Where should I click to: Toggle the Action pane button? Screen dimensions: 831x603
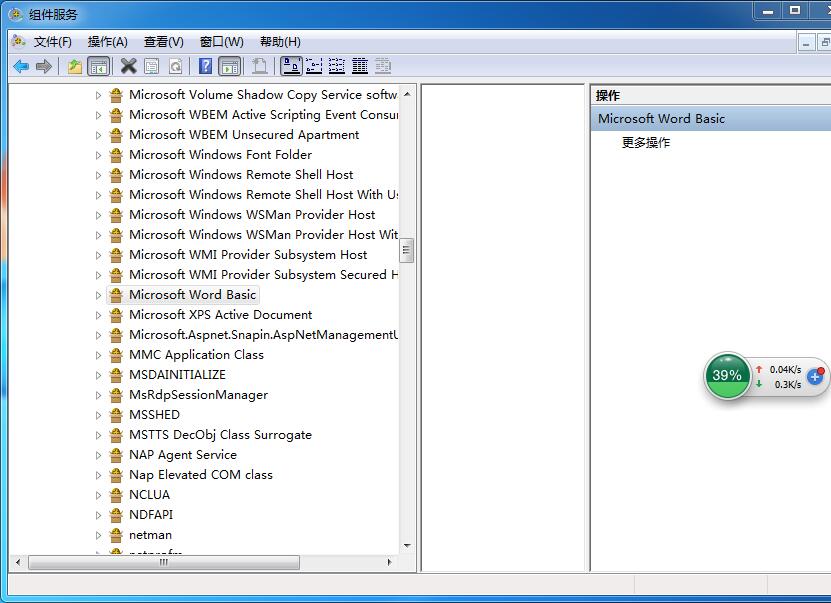pos(230,66)
